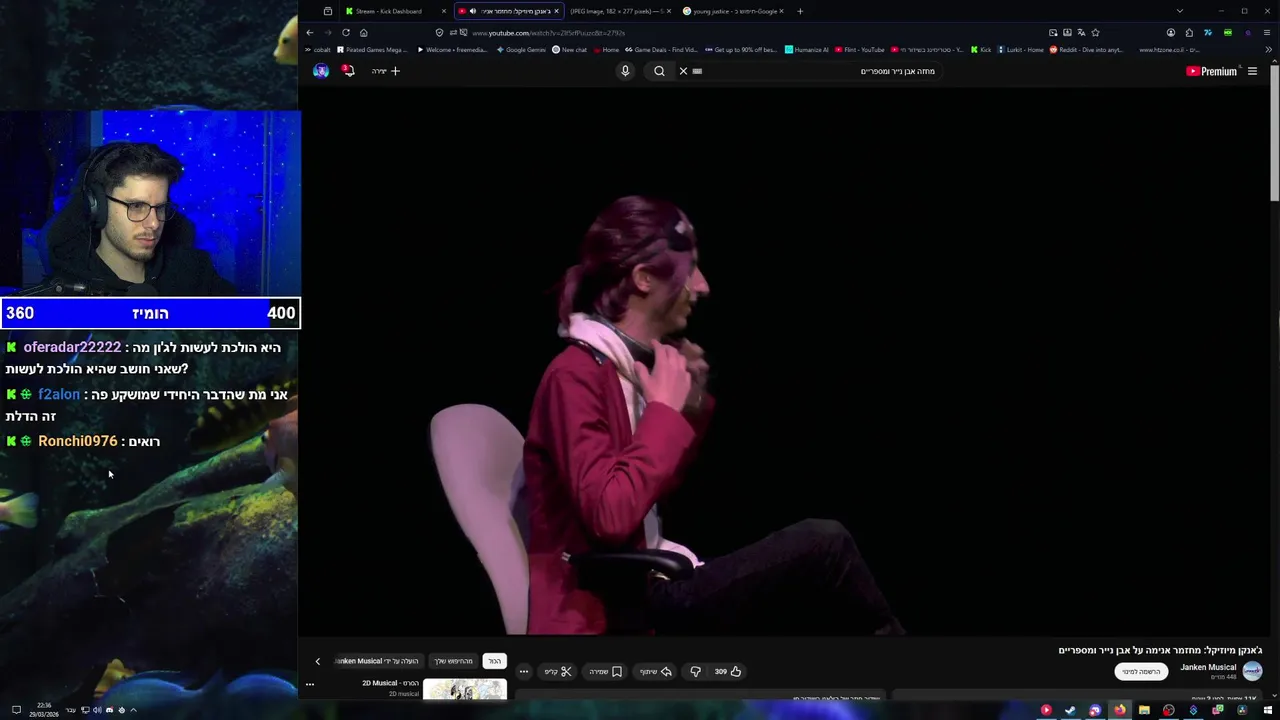
Task: Open the New chat bookmark
Action: click(570, 50)
